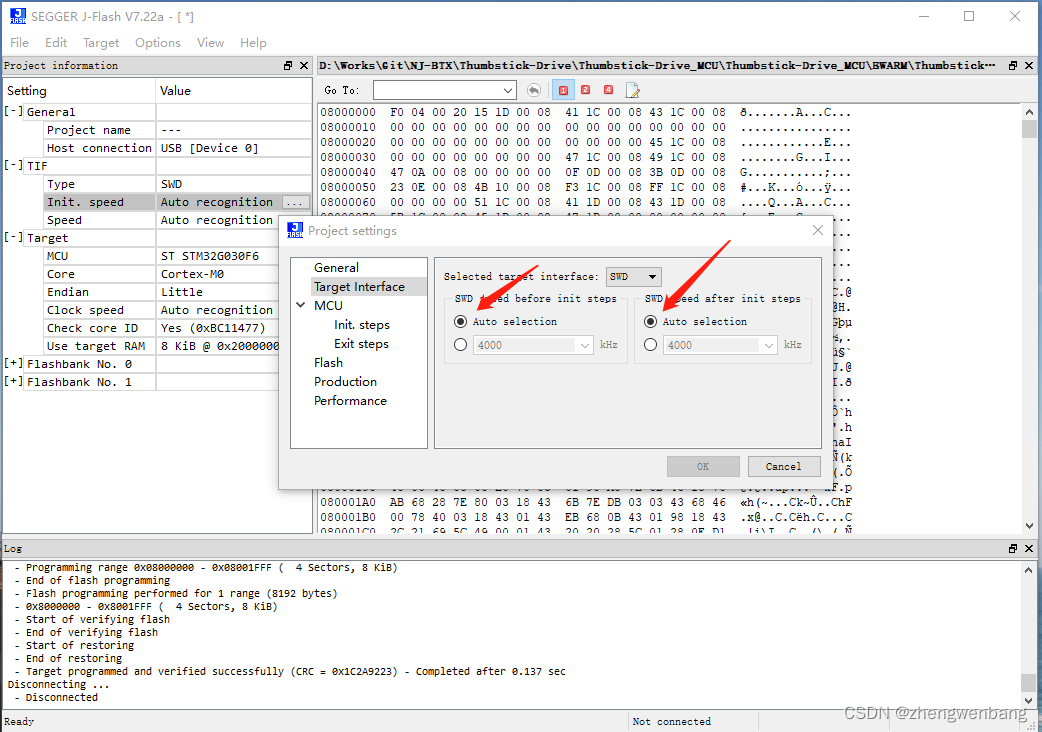Select Target Interface in settings tree

[x=359, y=287]
